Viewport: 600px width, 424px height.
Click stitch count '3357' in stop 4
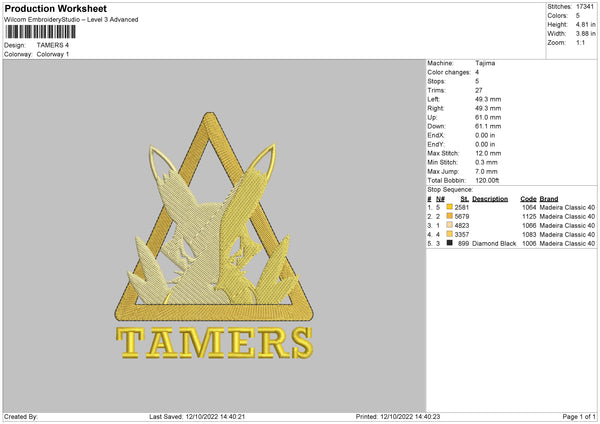pos(462,235)
